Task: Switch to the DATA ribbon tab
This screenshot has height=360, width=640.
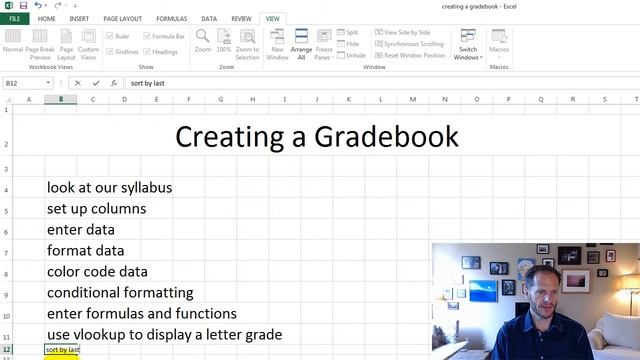Action: 209,19
